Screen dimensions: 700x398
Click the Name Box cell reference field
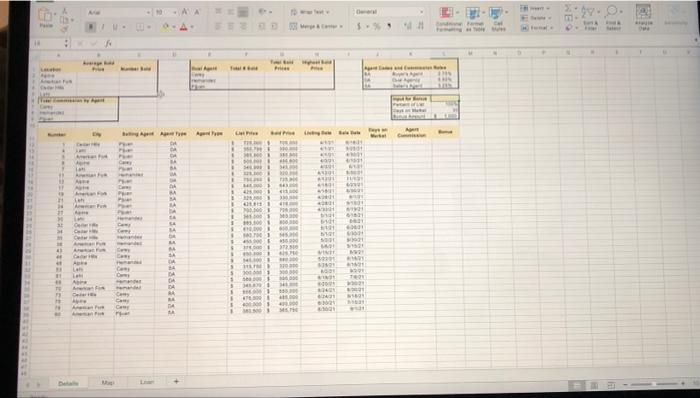pos(47,44)
